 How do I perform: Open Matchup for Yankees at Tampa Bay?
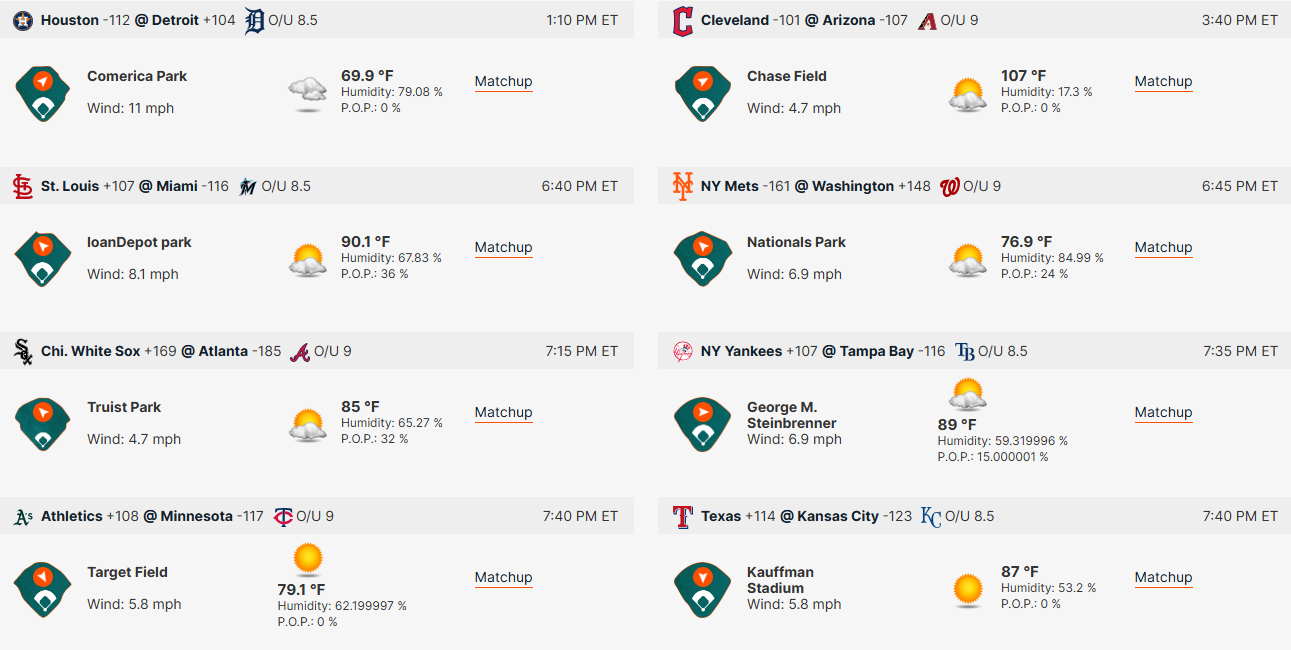pyautogui.click(x=1163, y=412)
